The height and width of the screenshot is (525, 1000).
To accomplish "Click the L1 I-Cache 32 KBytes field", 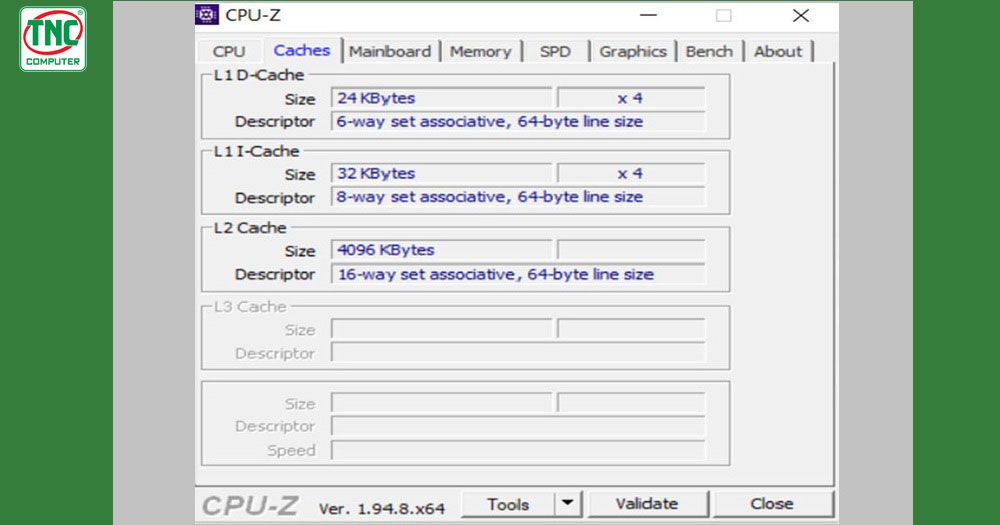I will tap(441, 174).
